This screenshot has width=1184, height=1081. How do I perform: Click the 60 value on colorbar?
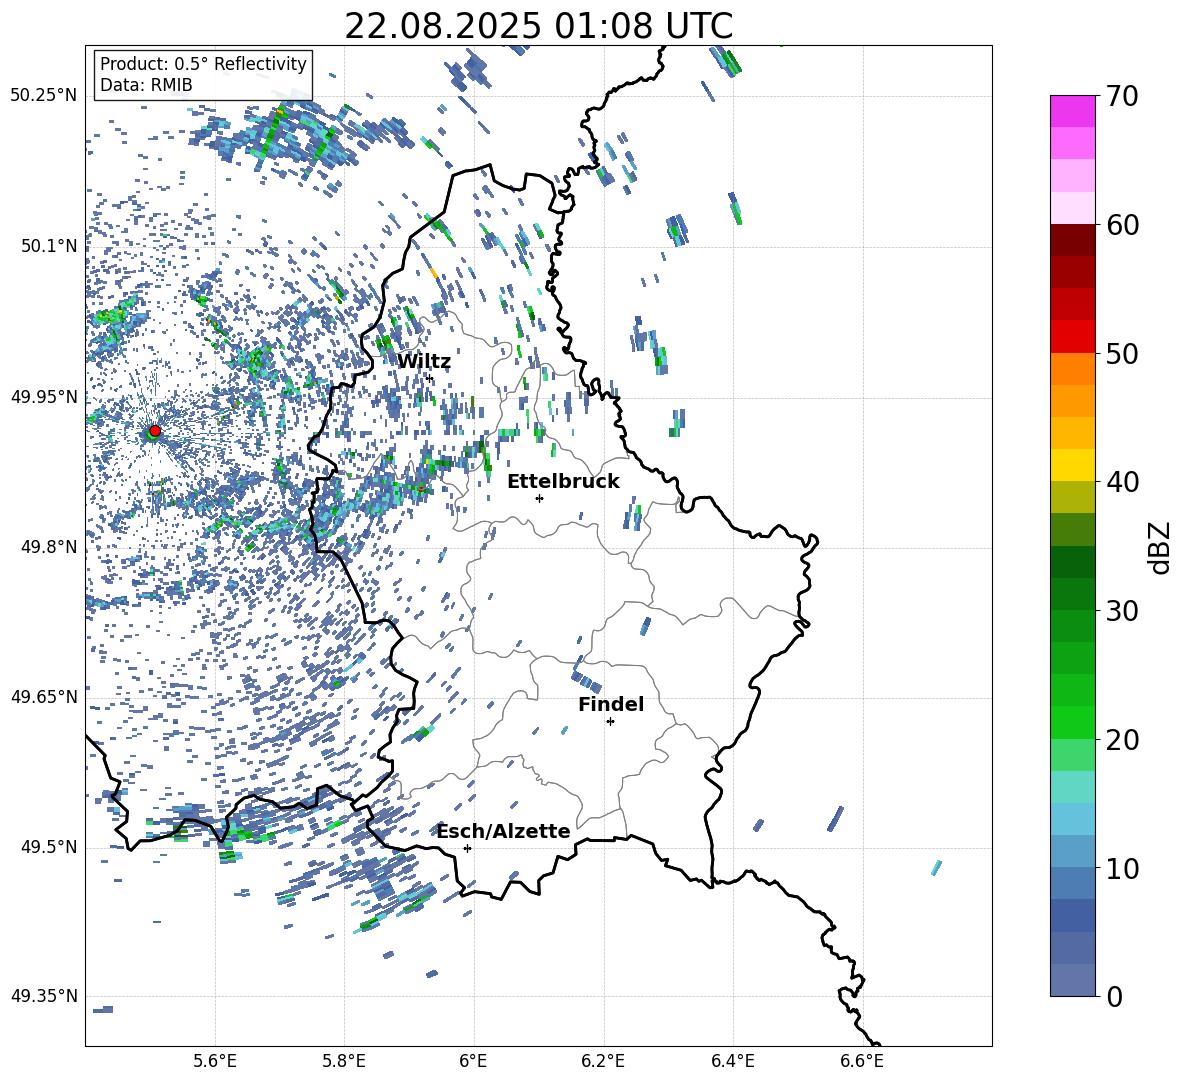tap(1121, 225)
